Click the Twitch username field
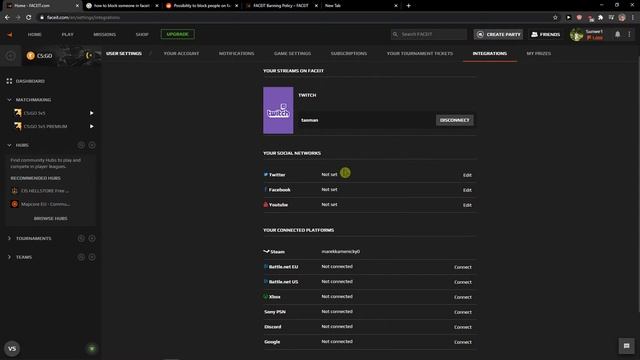The width and height of the screenshot is (640, 360). tap(366, 120)
